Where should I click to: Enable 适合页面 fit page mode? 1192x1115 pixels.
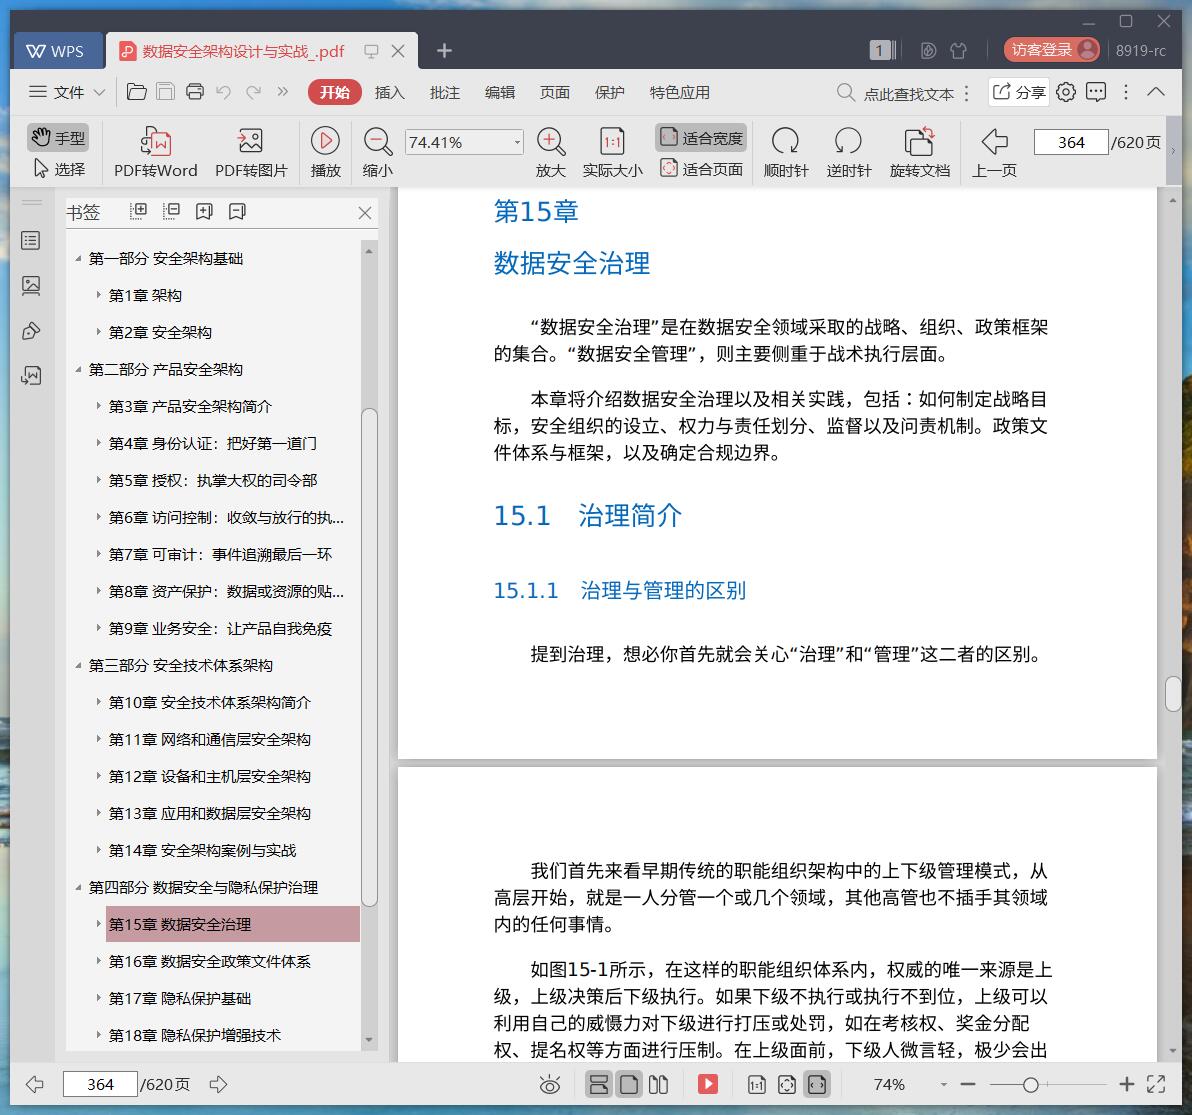click(701, 169)
